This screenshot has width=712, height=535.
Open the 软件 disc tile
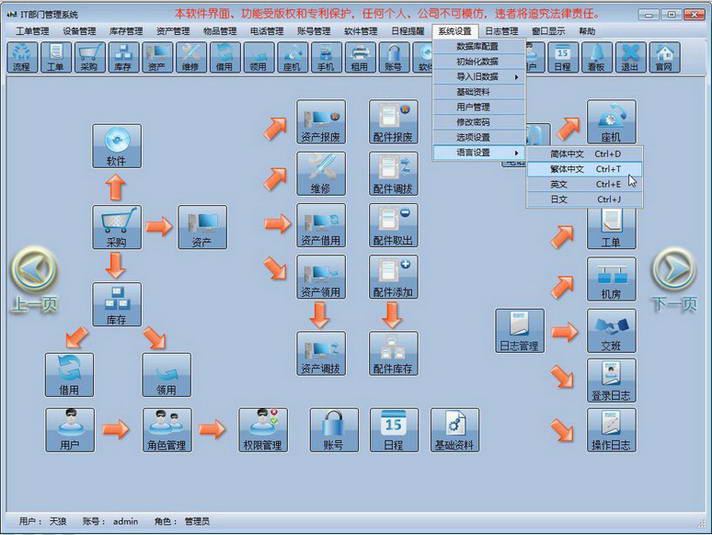point(117,146)
